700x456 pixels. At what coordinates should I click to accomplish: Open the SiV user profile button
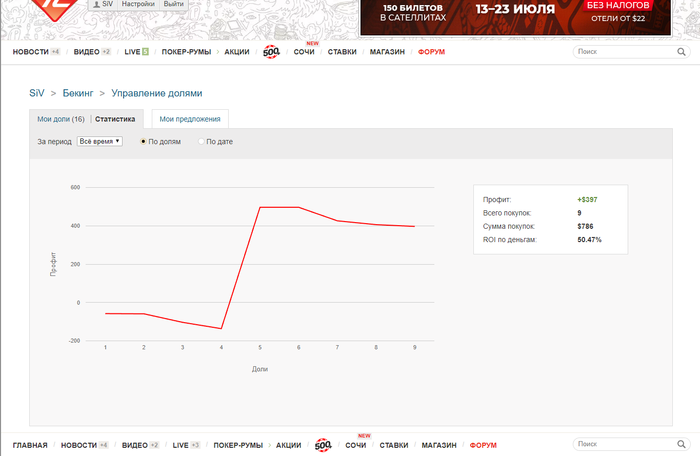103,4
